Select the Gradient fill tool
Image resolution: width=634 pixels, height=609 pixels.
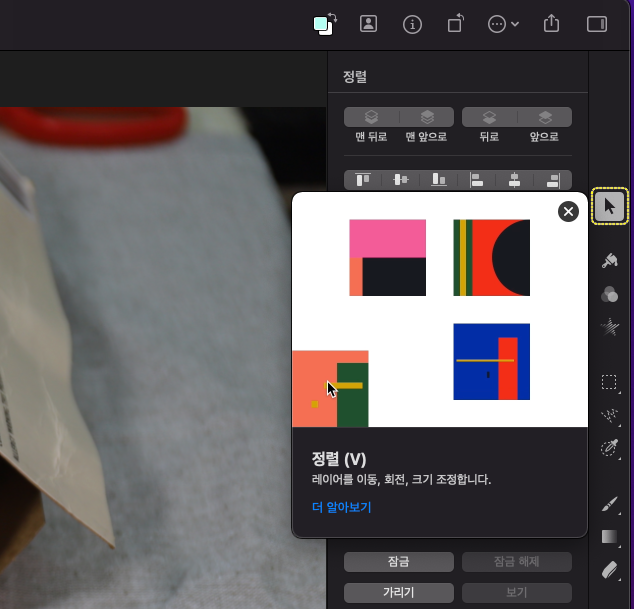[609, 537]
